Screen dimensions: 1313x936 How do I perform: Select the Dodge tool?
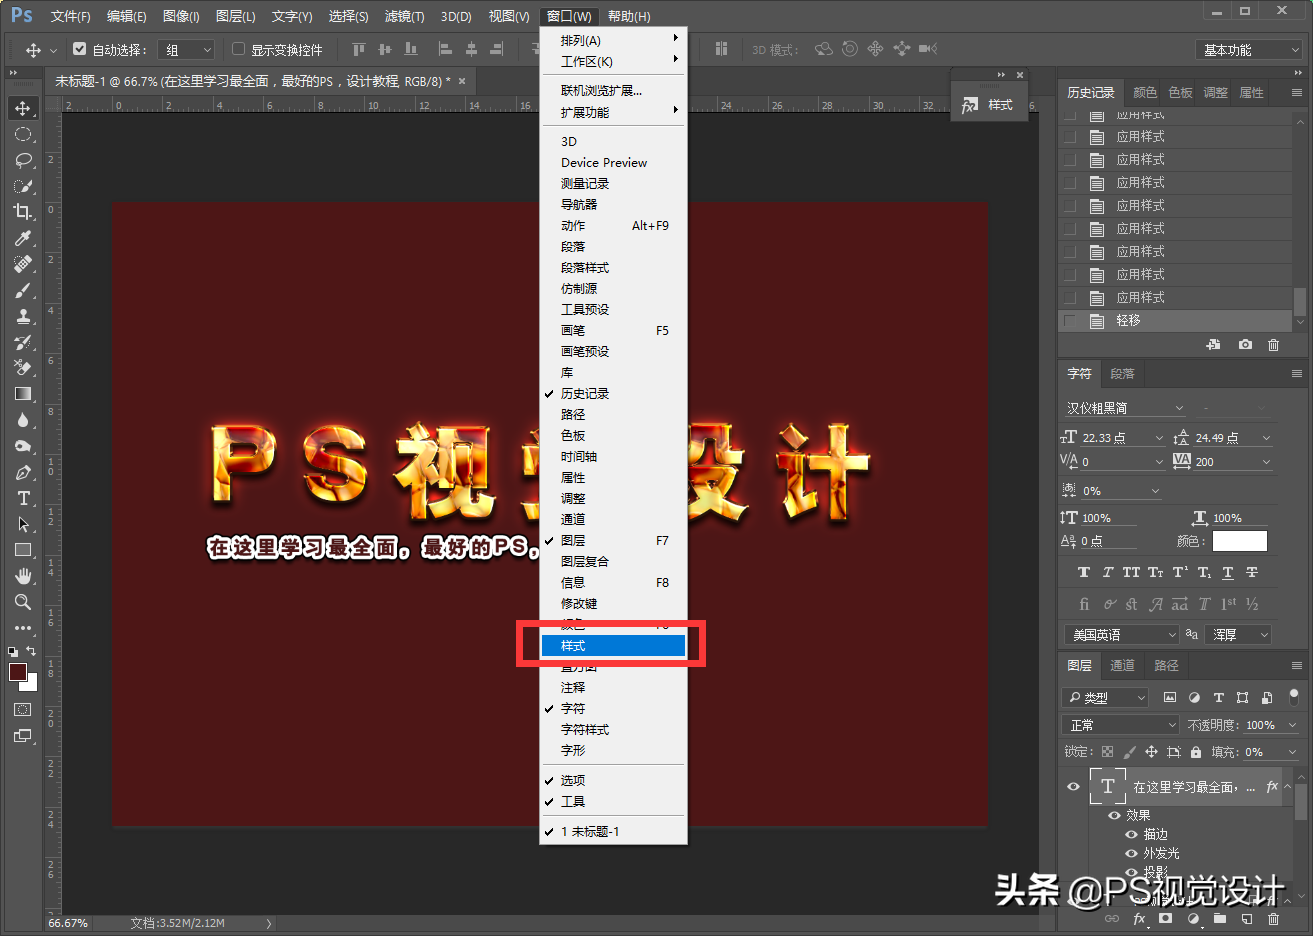click(x=23, y=446)
